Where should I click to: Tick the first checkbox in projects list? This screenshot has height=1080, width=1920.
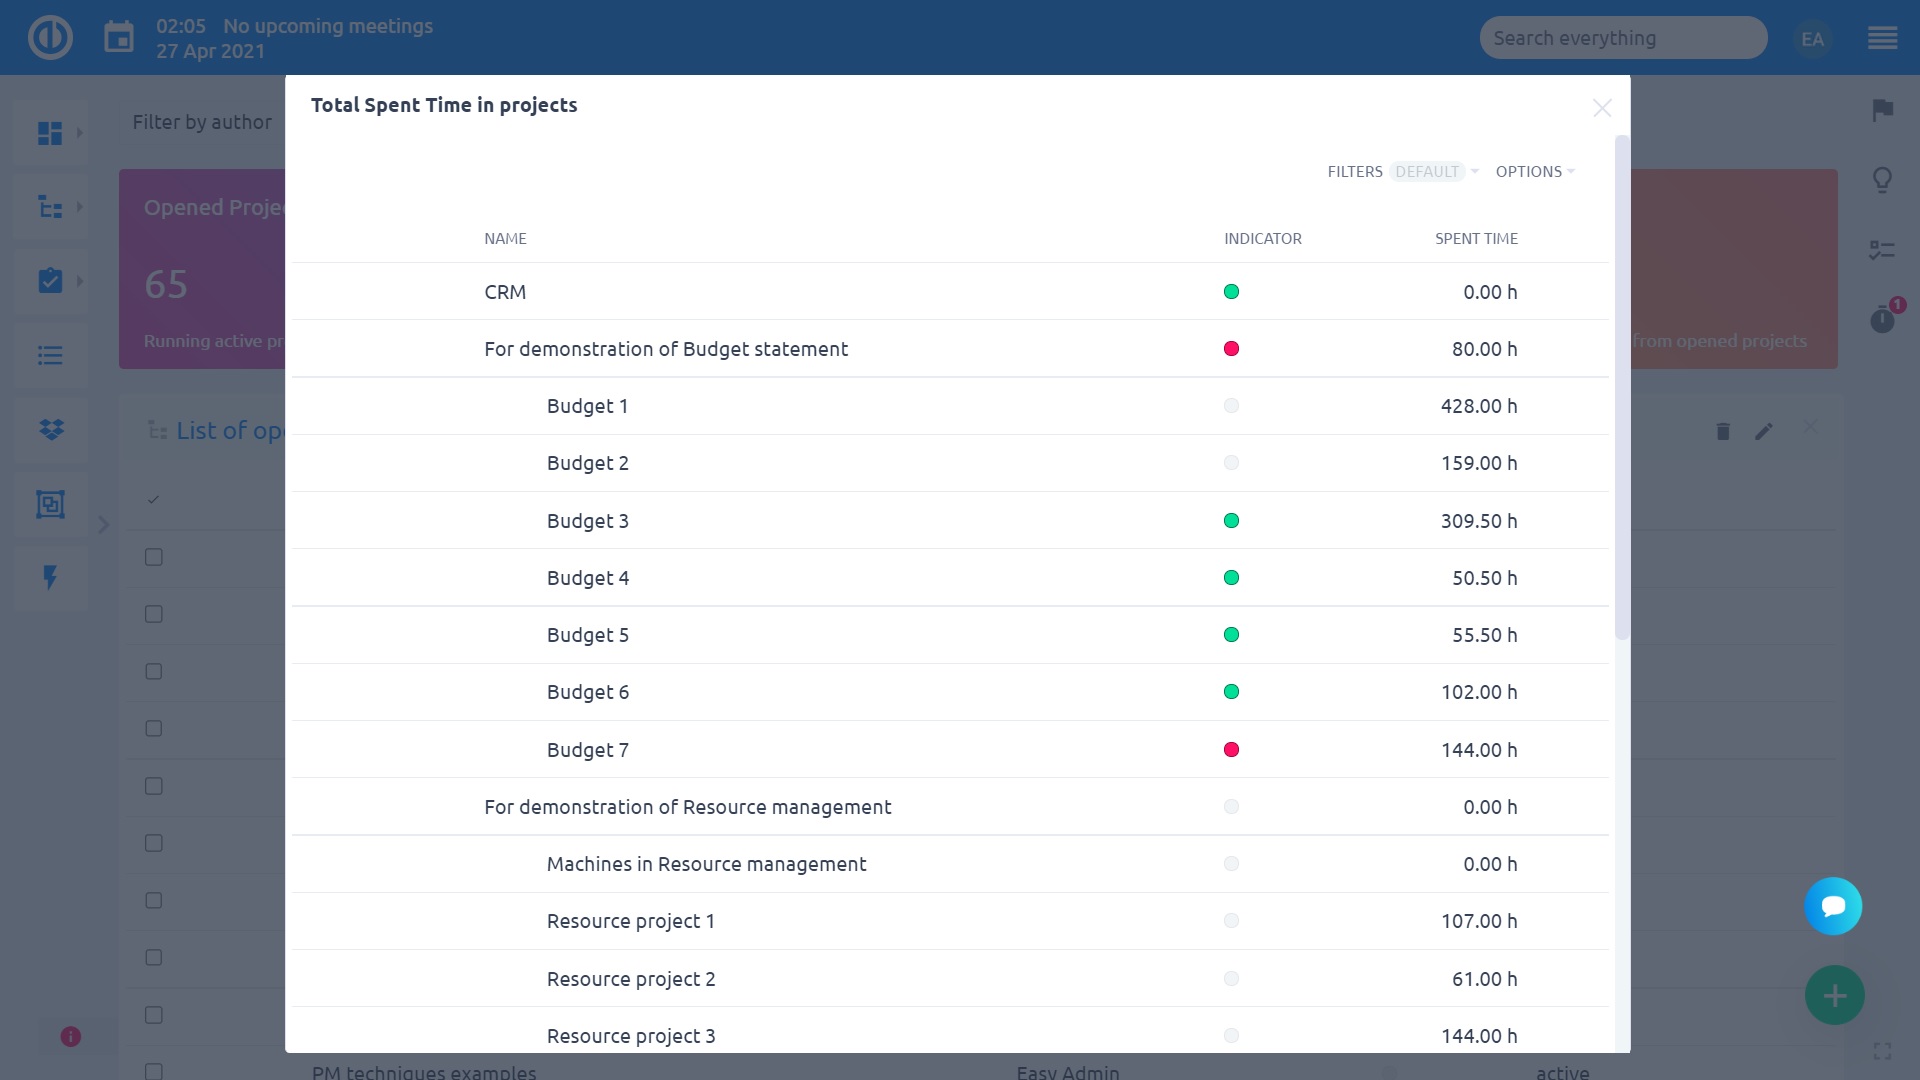point(153,557)
